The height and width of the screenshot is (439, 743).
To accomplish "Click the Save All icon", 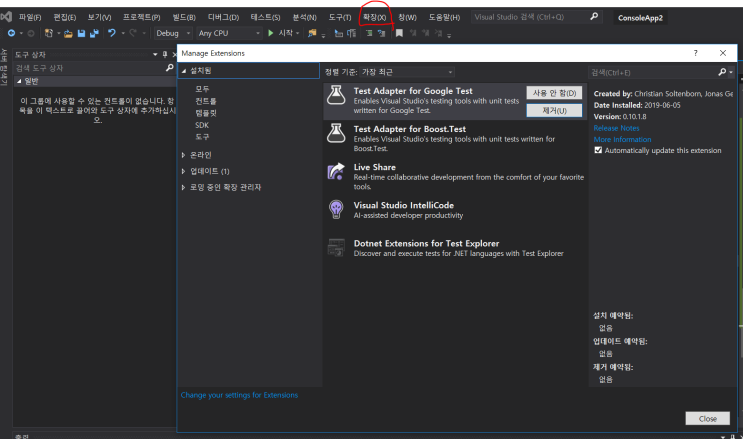I will click(x=94, y=33).
